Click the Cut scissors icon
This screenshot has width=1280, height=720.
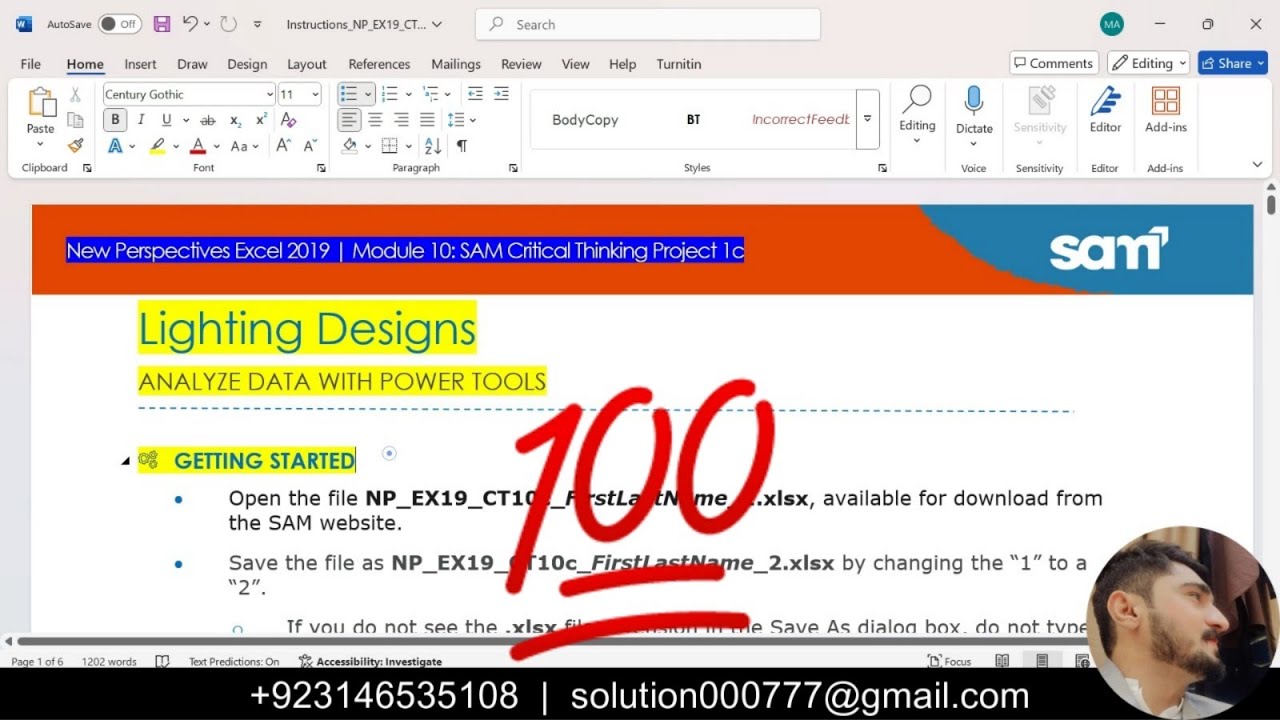75,95
